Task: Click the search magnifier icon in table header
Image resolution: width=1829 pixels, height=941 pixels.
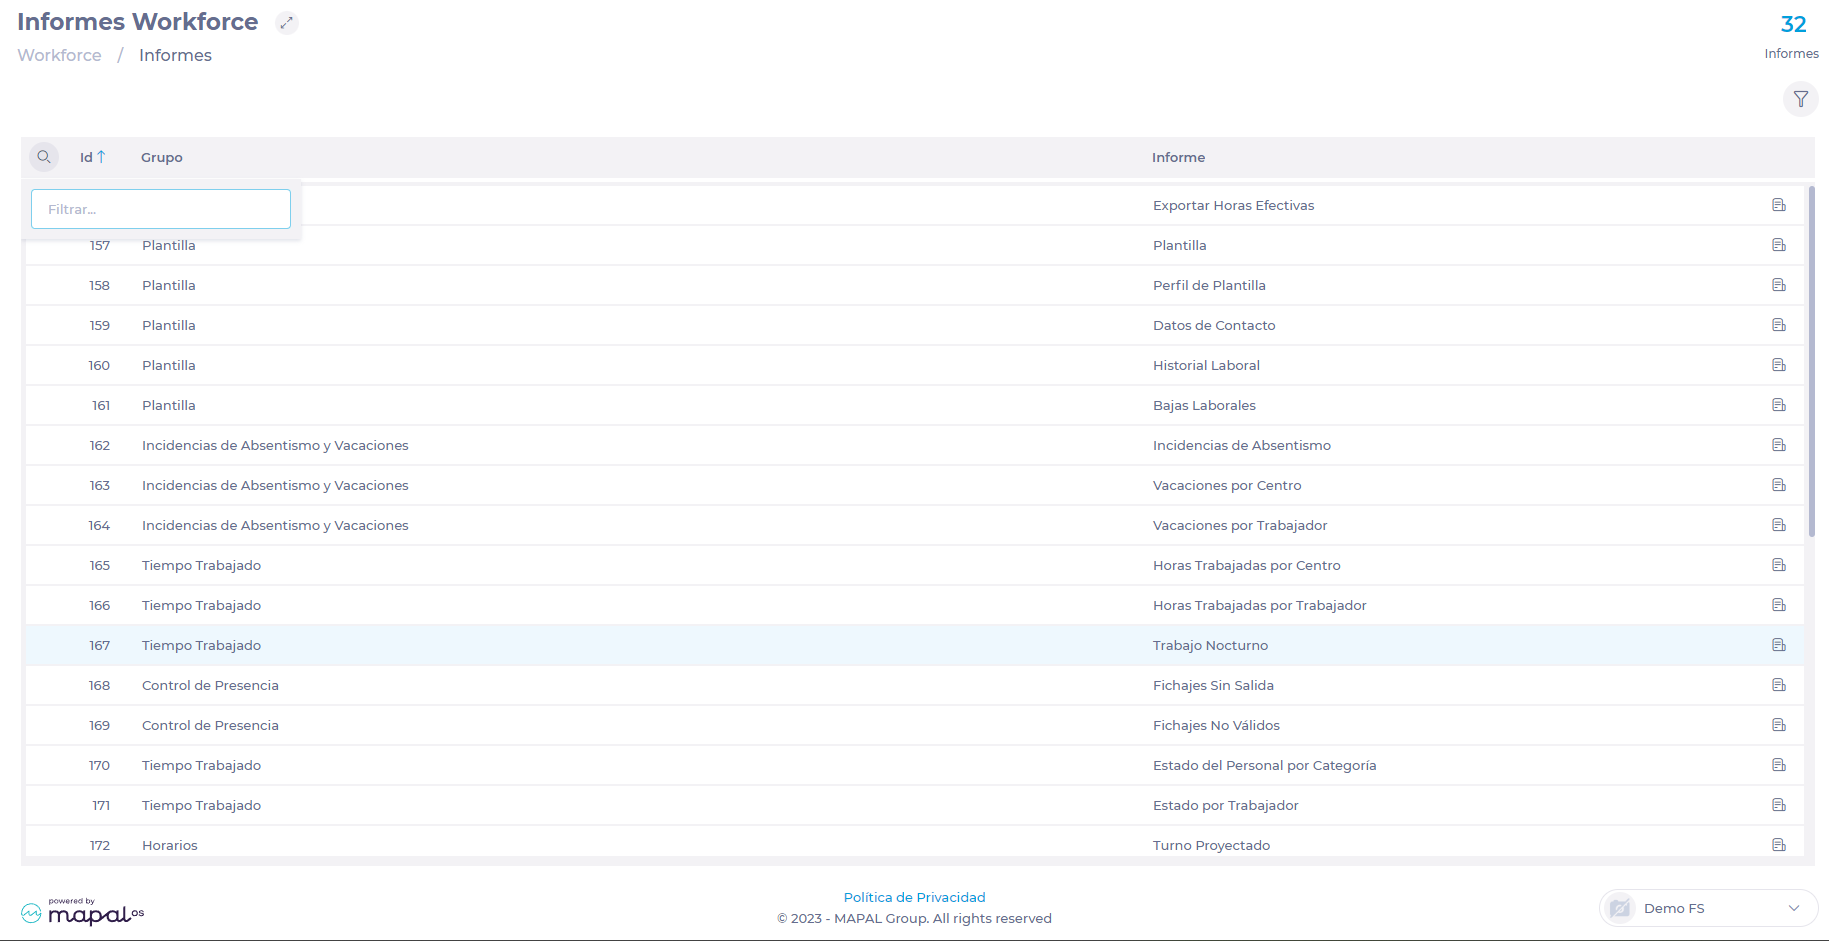Action: point(44,157)
